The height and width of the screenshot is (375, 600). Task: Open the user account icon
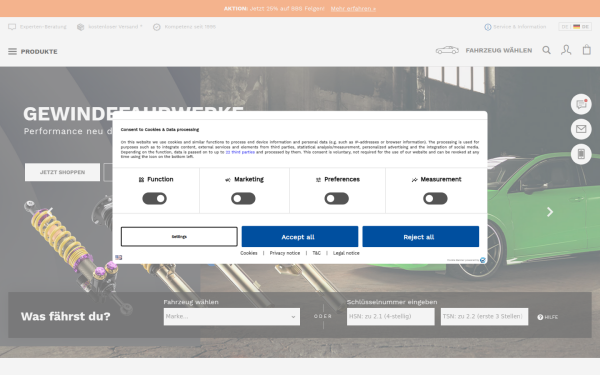[x=566, y=50]
